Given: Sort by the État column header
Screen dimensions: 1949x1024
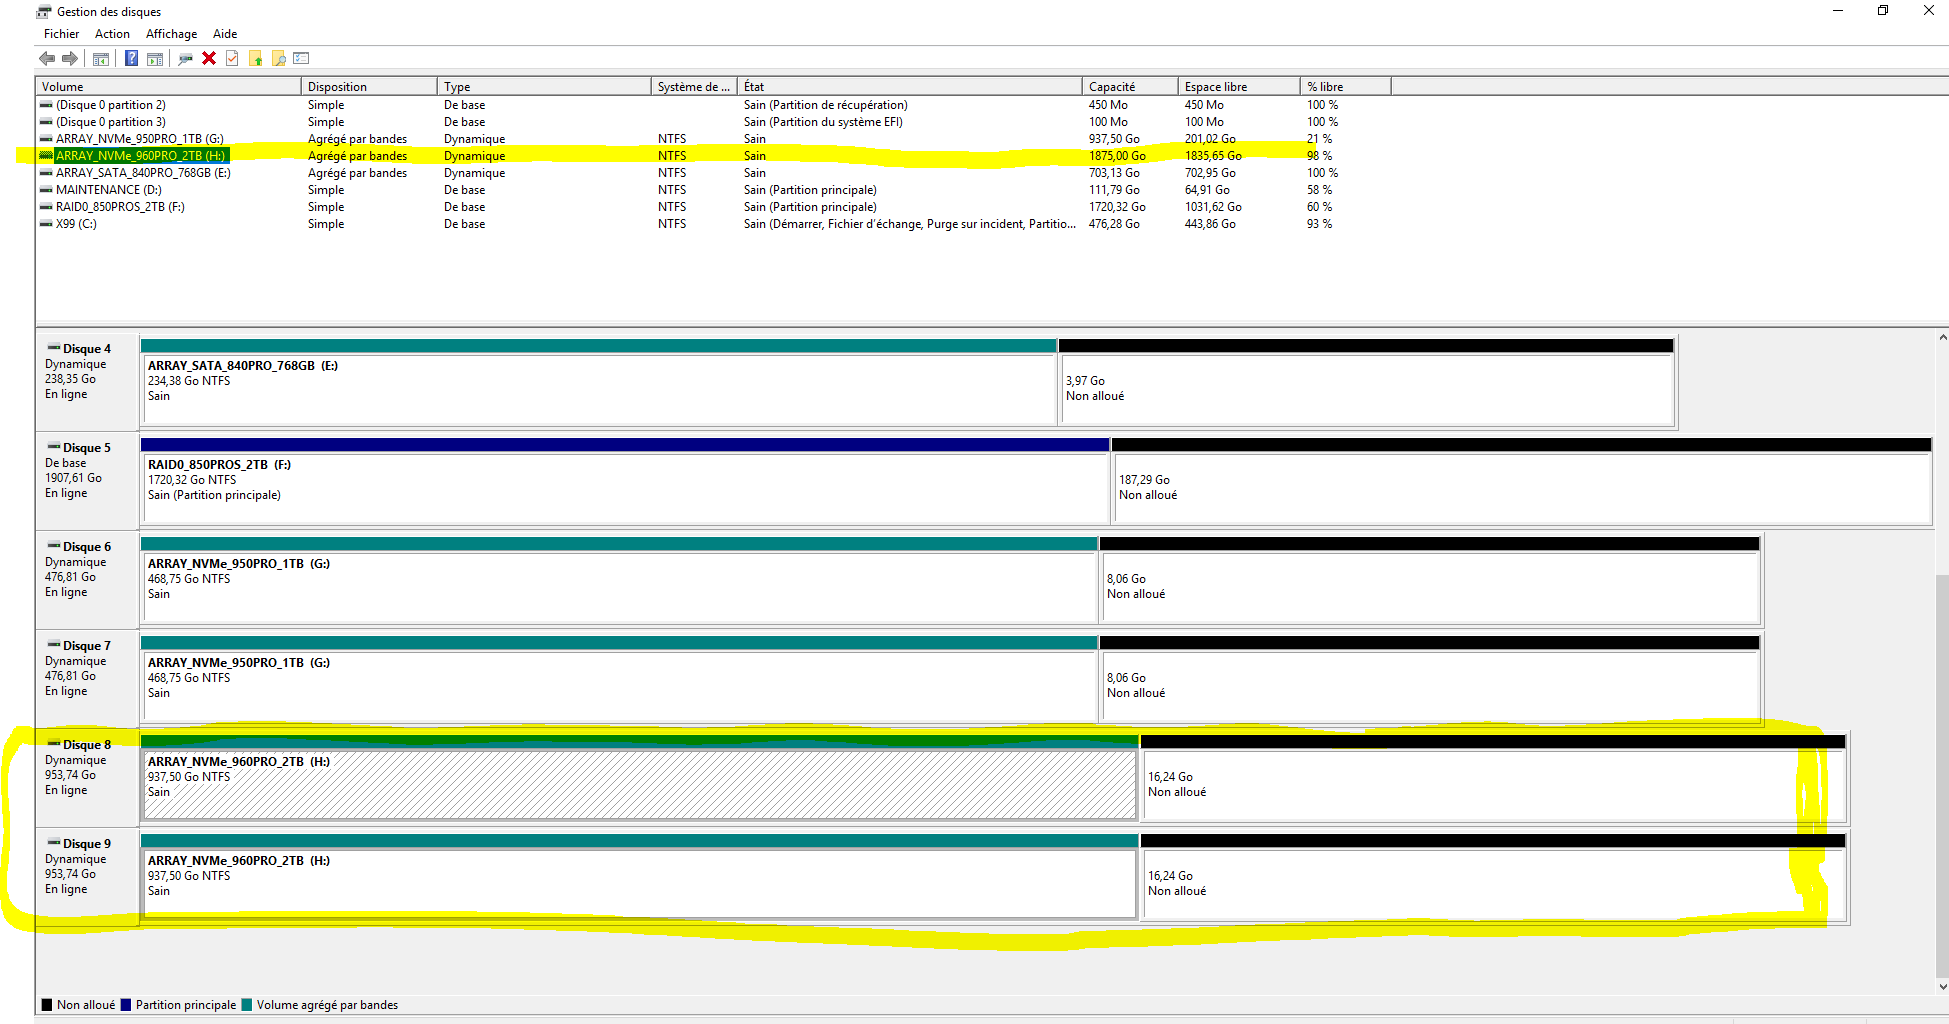Looking at the screenshot, I should pos(910,87).
